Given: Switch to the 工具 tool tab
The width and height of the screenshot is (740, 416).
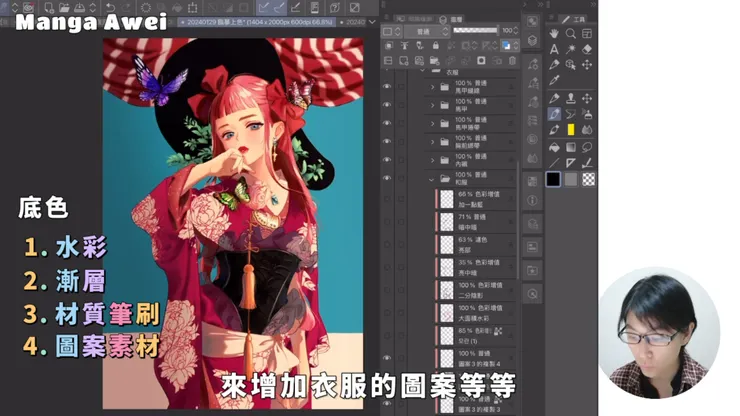Looking at the screenshot, I should pyautogui.click(x=574, y=19).
